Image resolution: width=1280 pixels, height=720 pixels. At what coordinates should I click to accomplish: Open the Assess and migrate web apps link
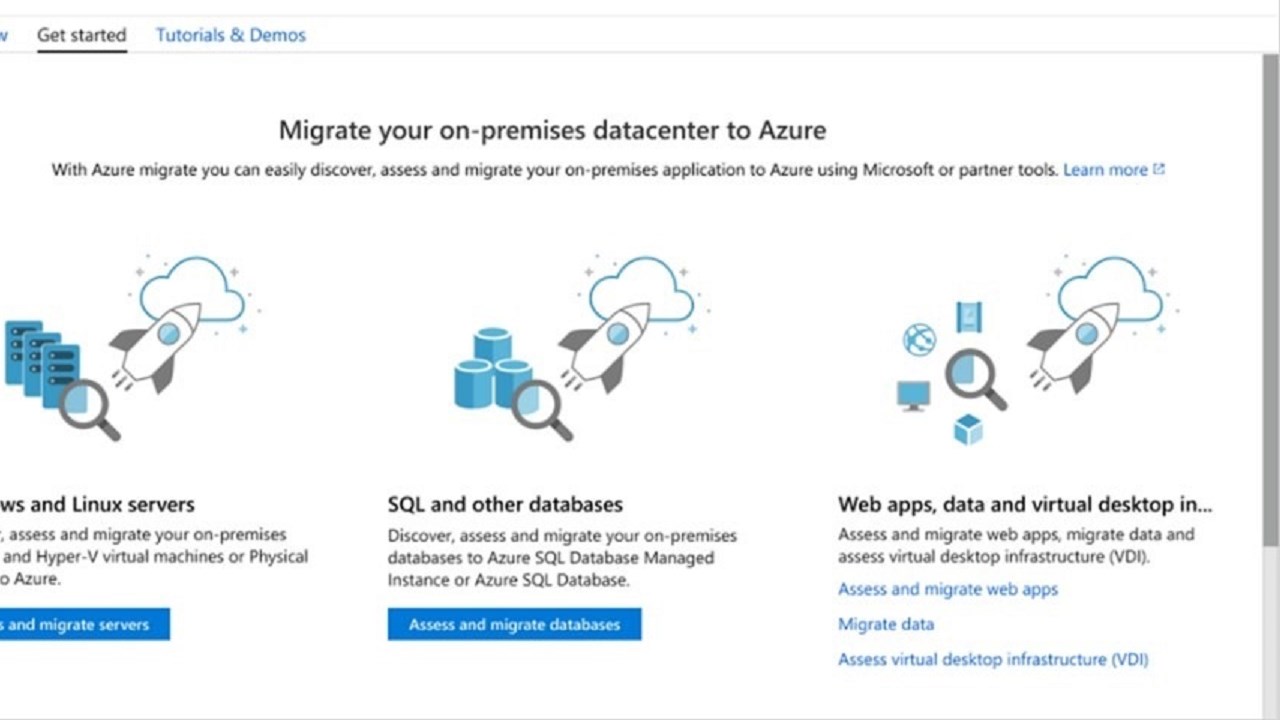point(947,590)
